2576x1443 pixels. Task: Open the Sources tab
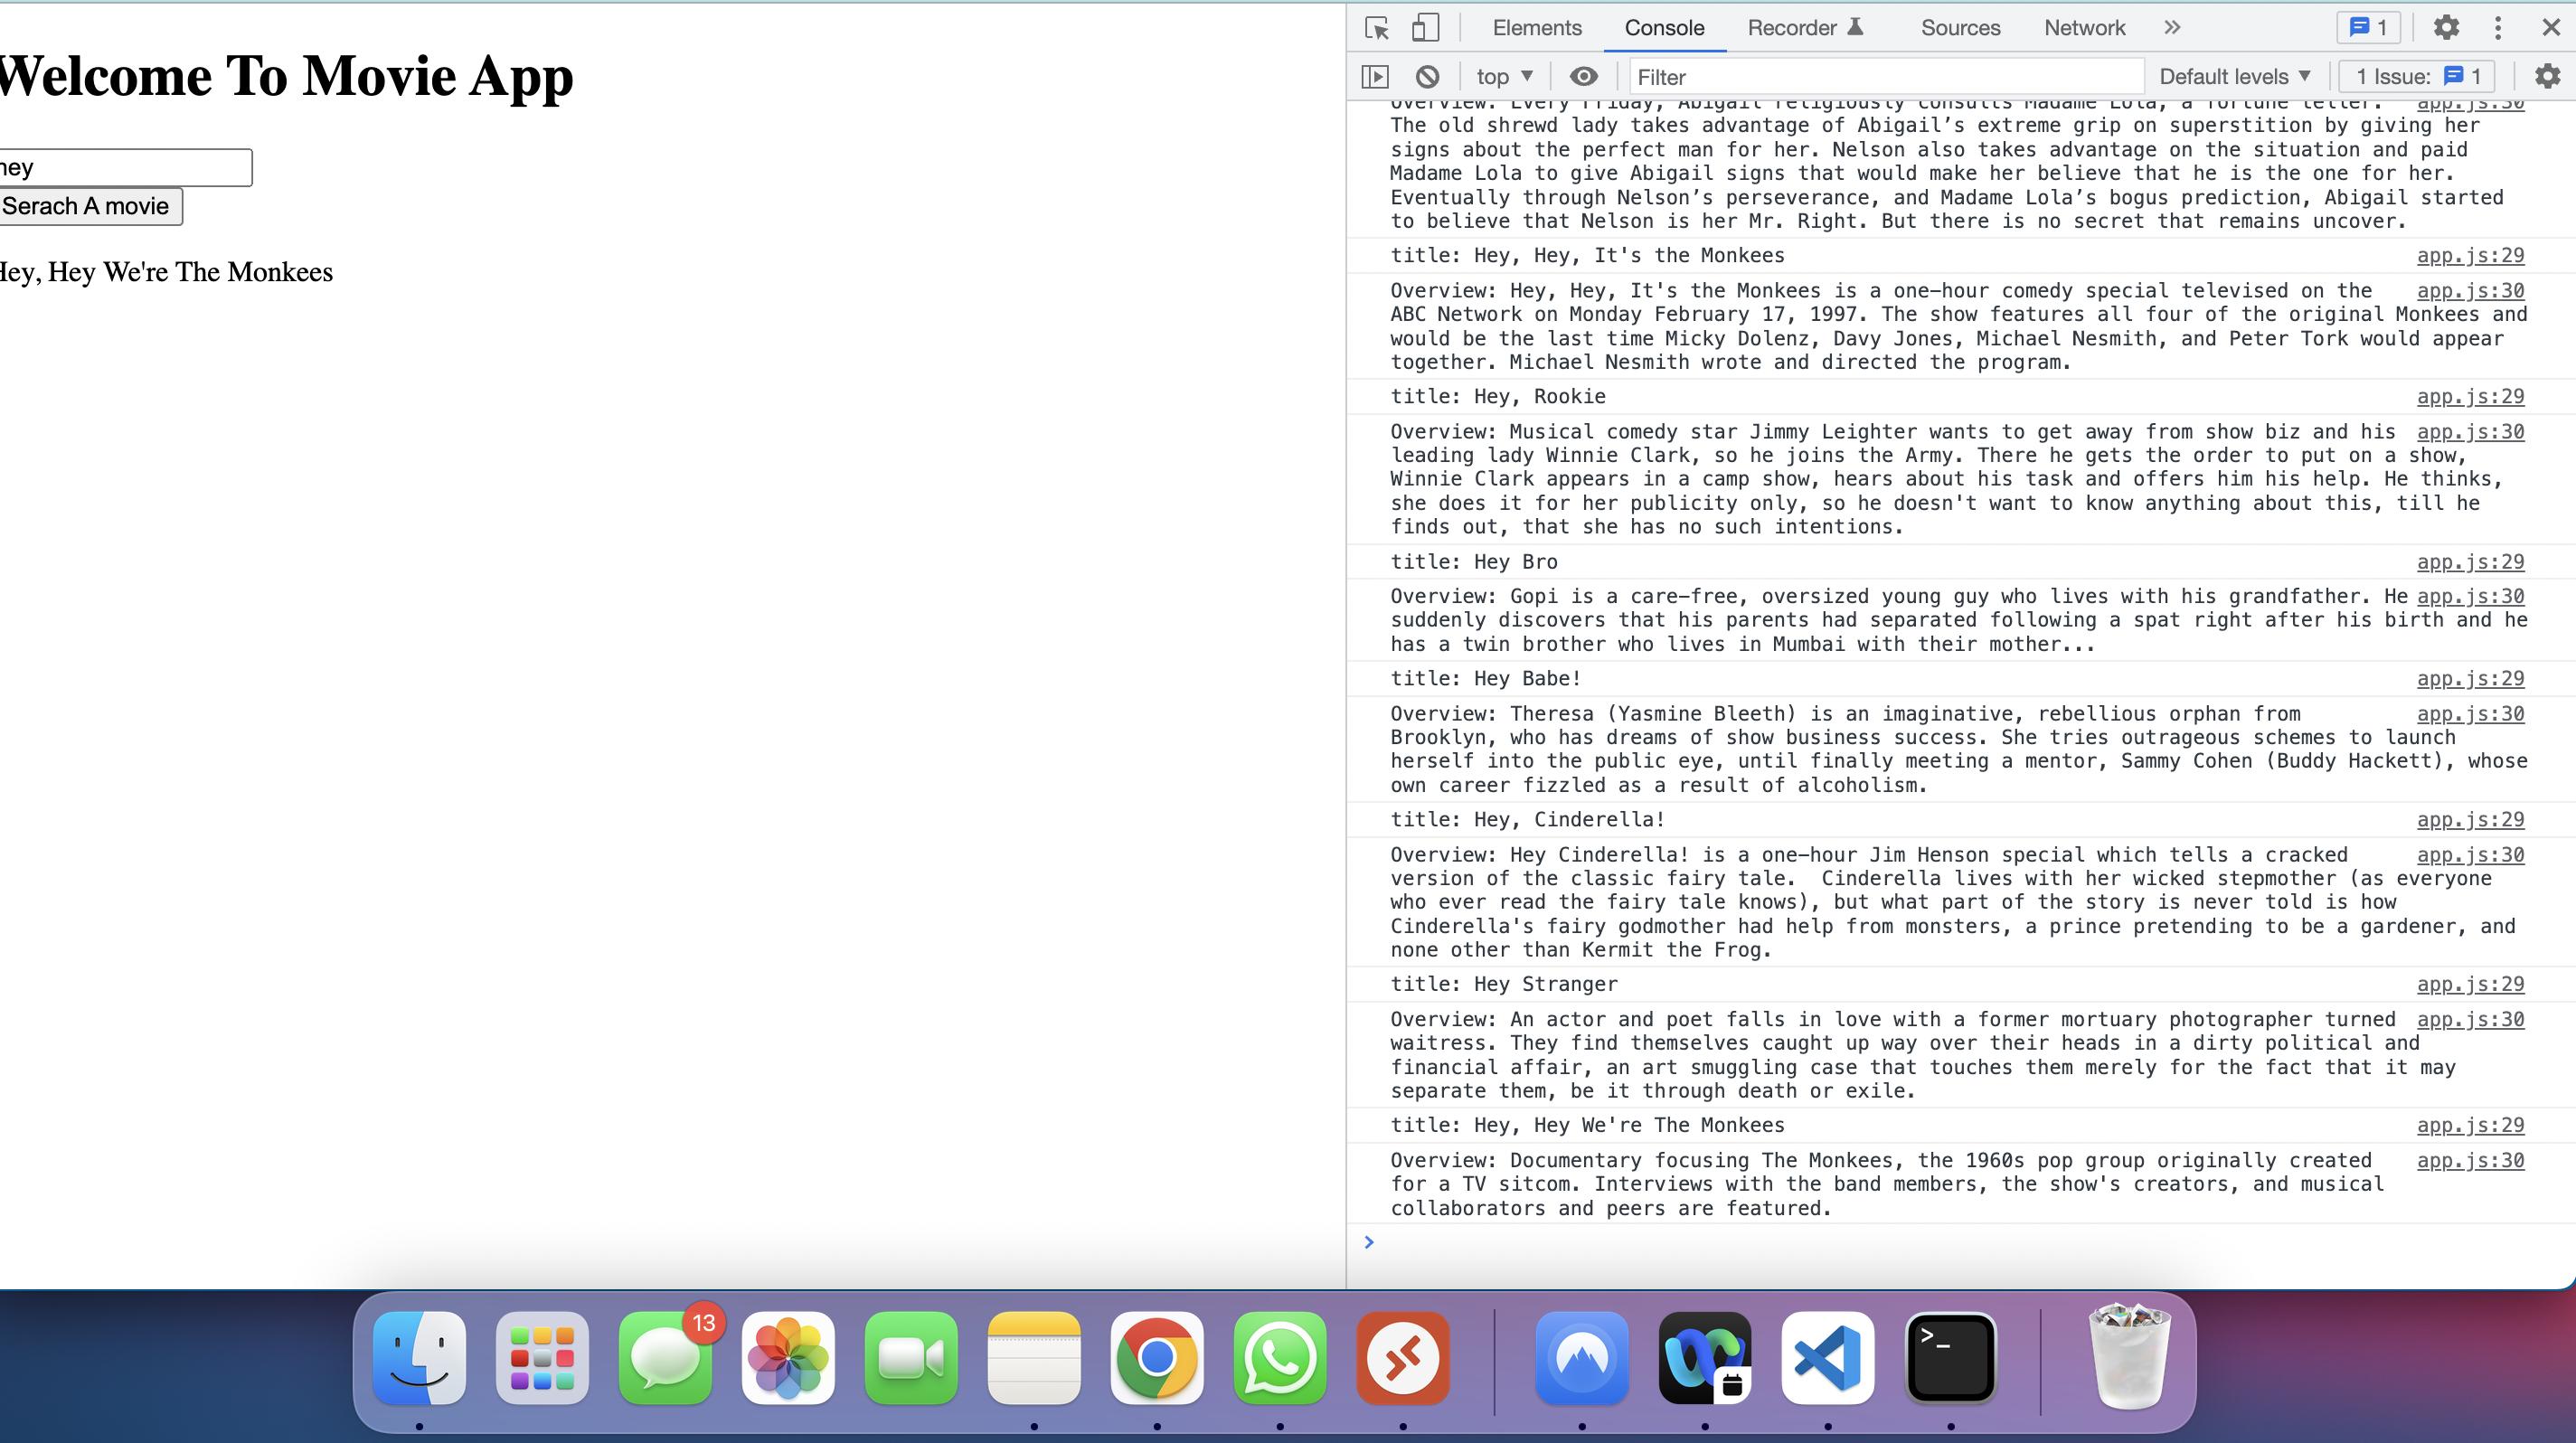(x=1960, y=28)
